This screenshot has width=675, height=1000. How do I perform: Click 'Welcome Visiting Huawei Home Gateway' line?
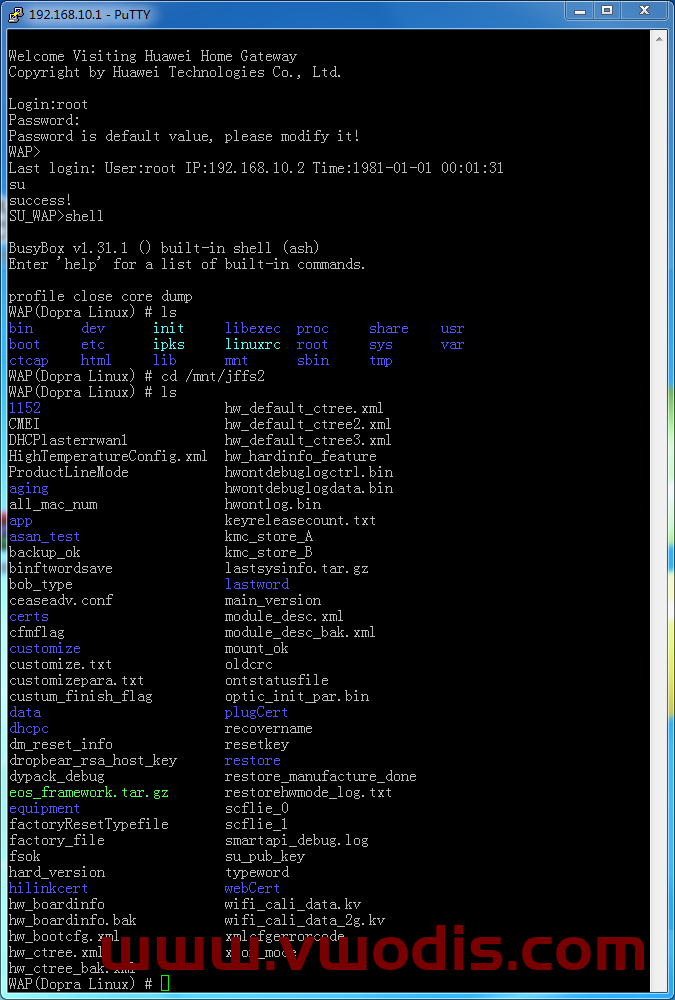tap(152, 56)
